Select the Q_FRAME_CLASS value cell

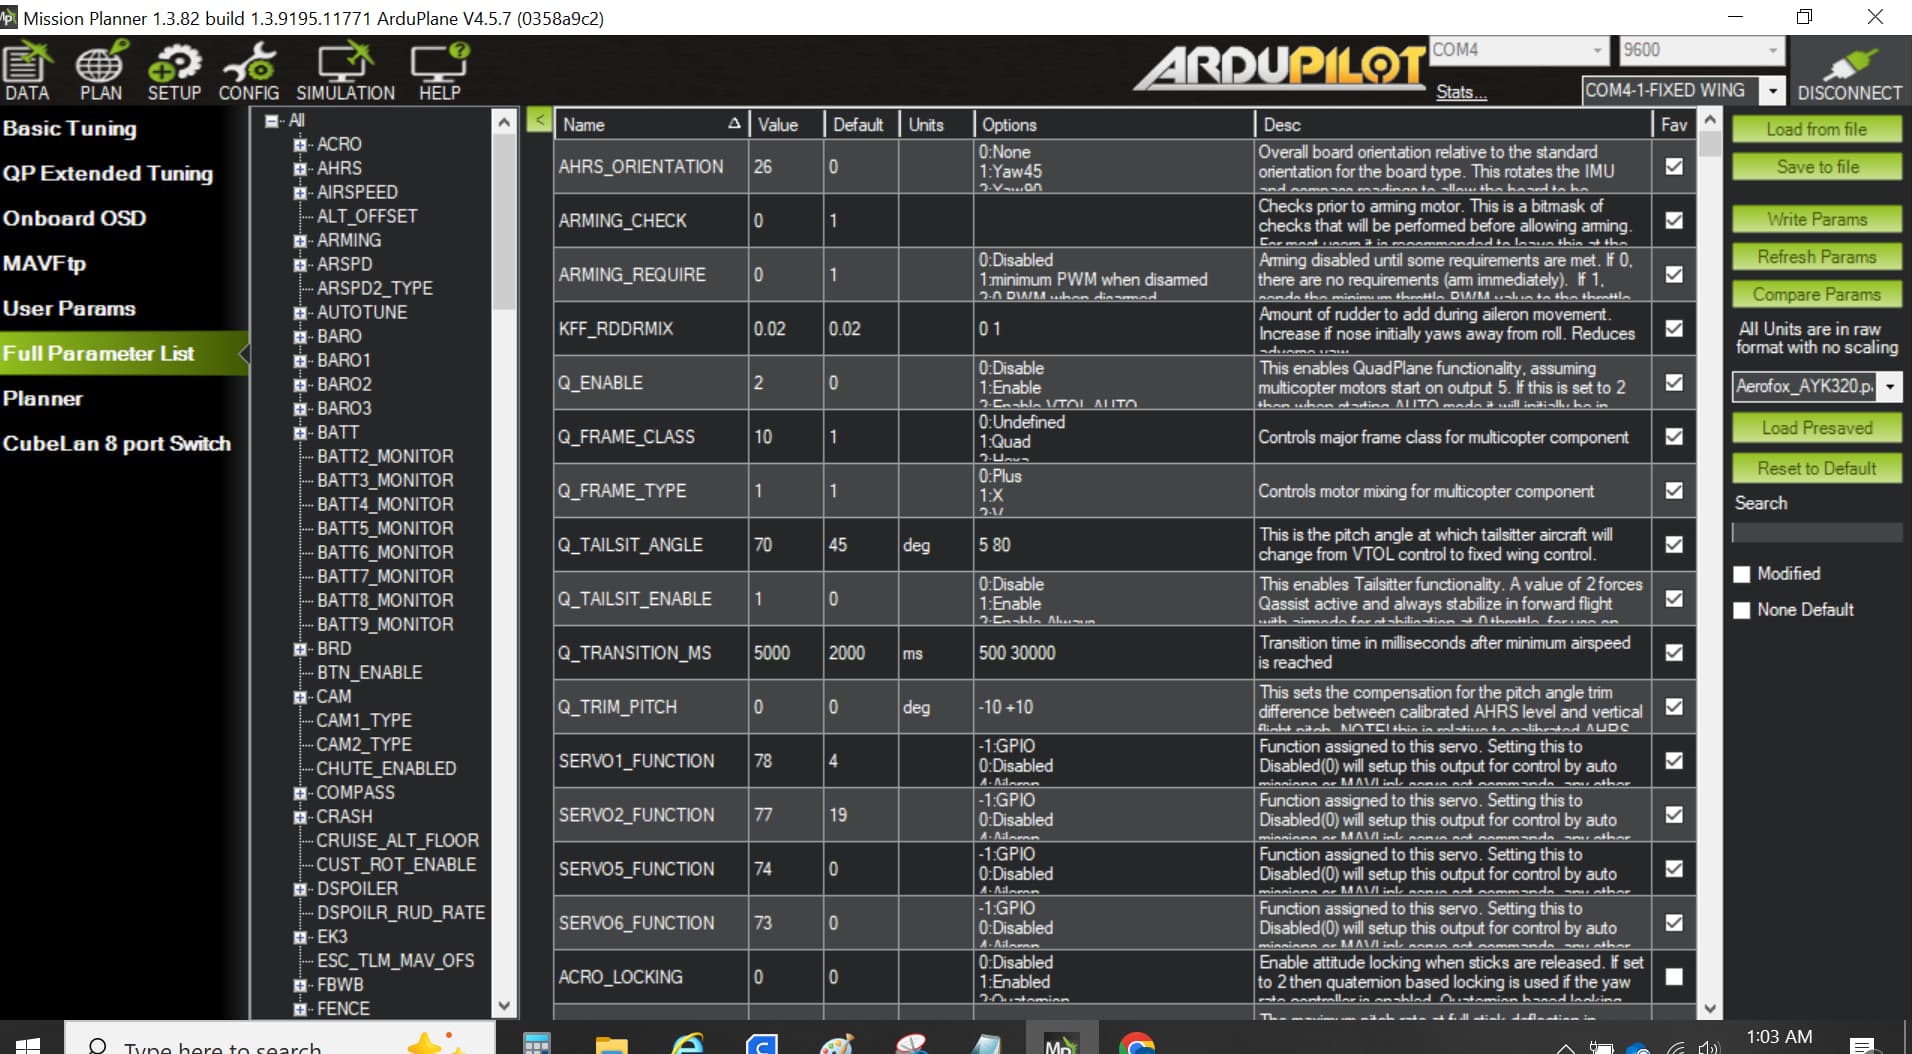786,436
